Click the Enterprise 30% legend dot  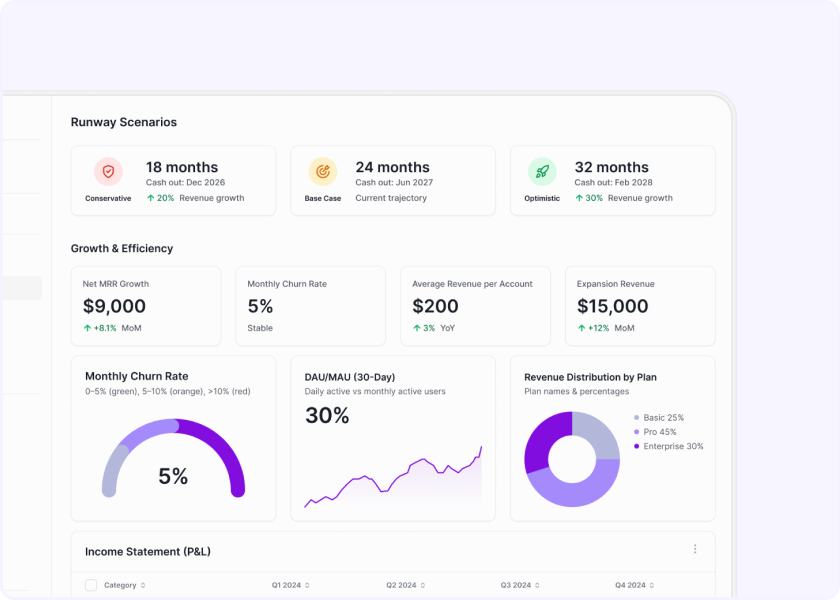pos(637,446)
